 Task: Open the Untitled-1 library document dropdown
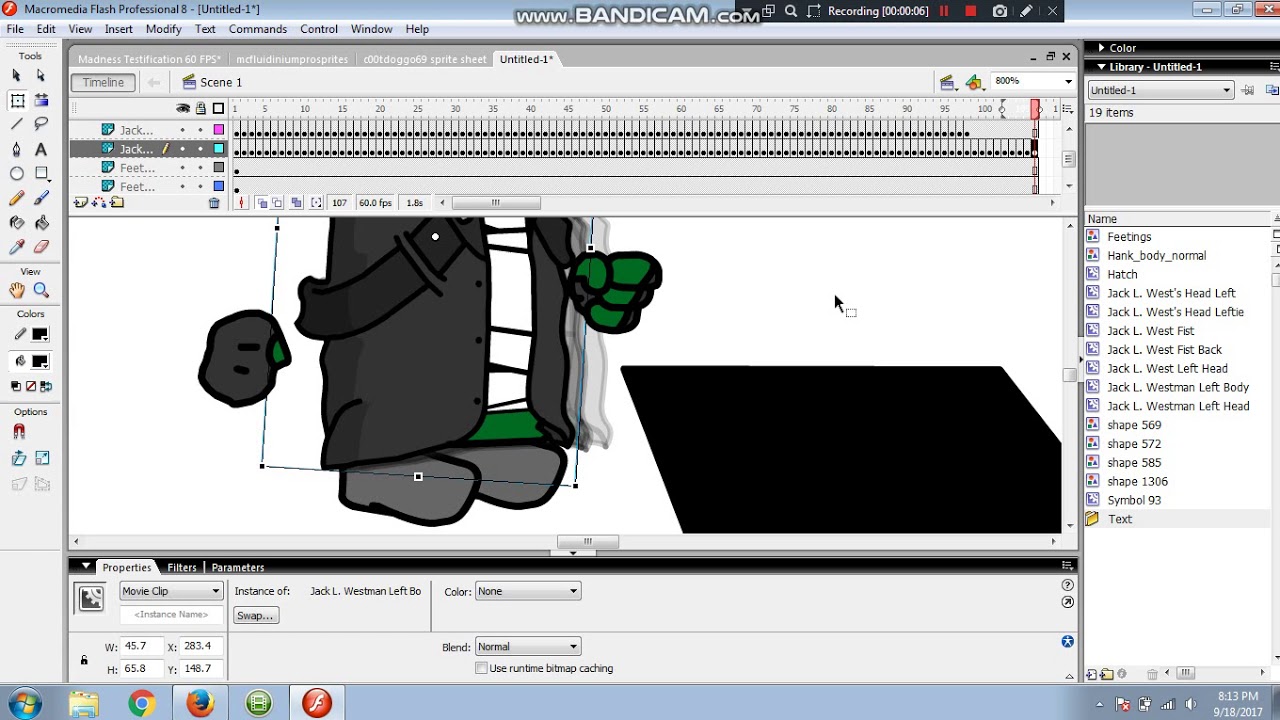tap(1161, 90)
